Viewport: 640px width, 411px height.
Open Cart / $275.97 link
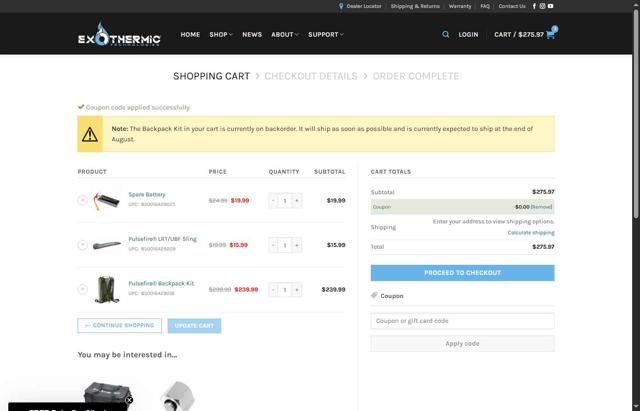coord(519,35)
